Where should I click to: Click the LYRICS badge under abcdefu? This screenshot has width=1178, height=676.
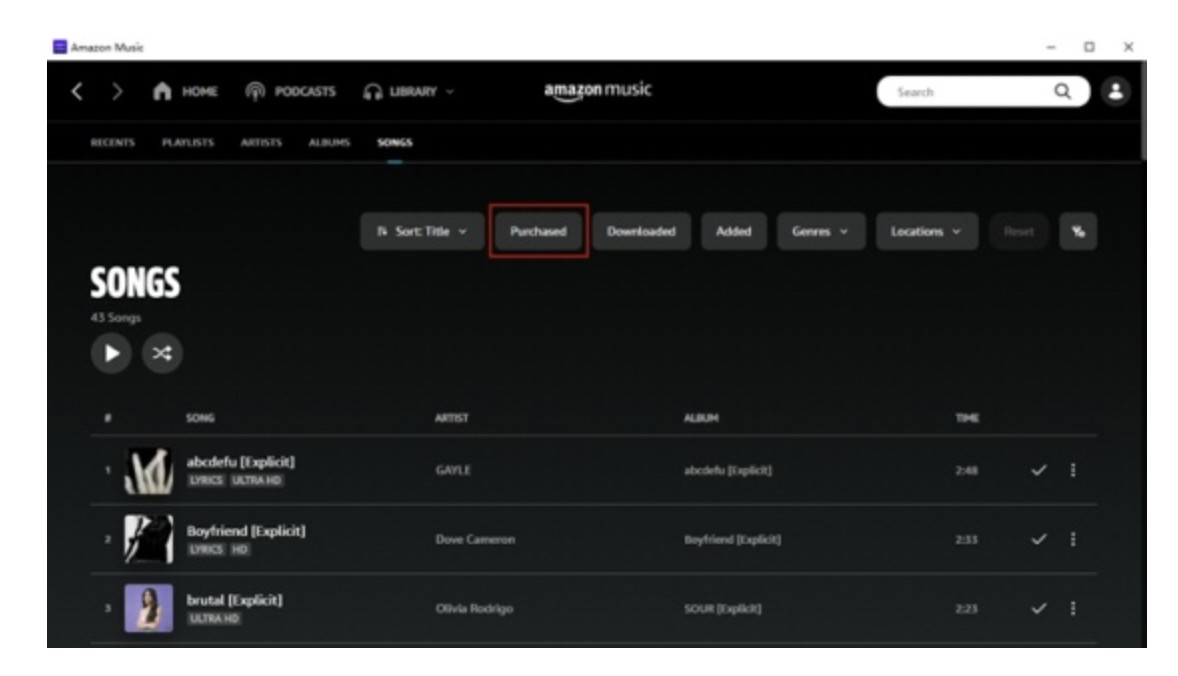pyautogui.click(x=206, y=481)
